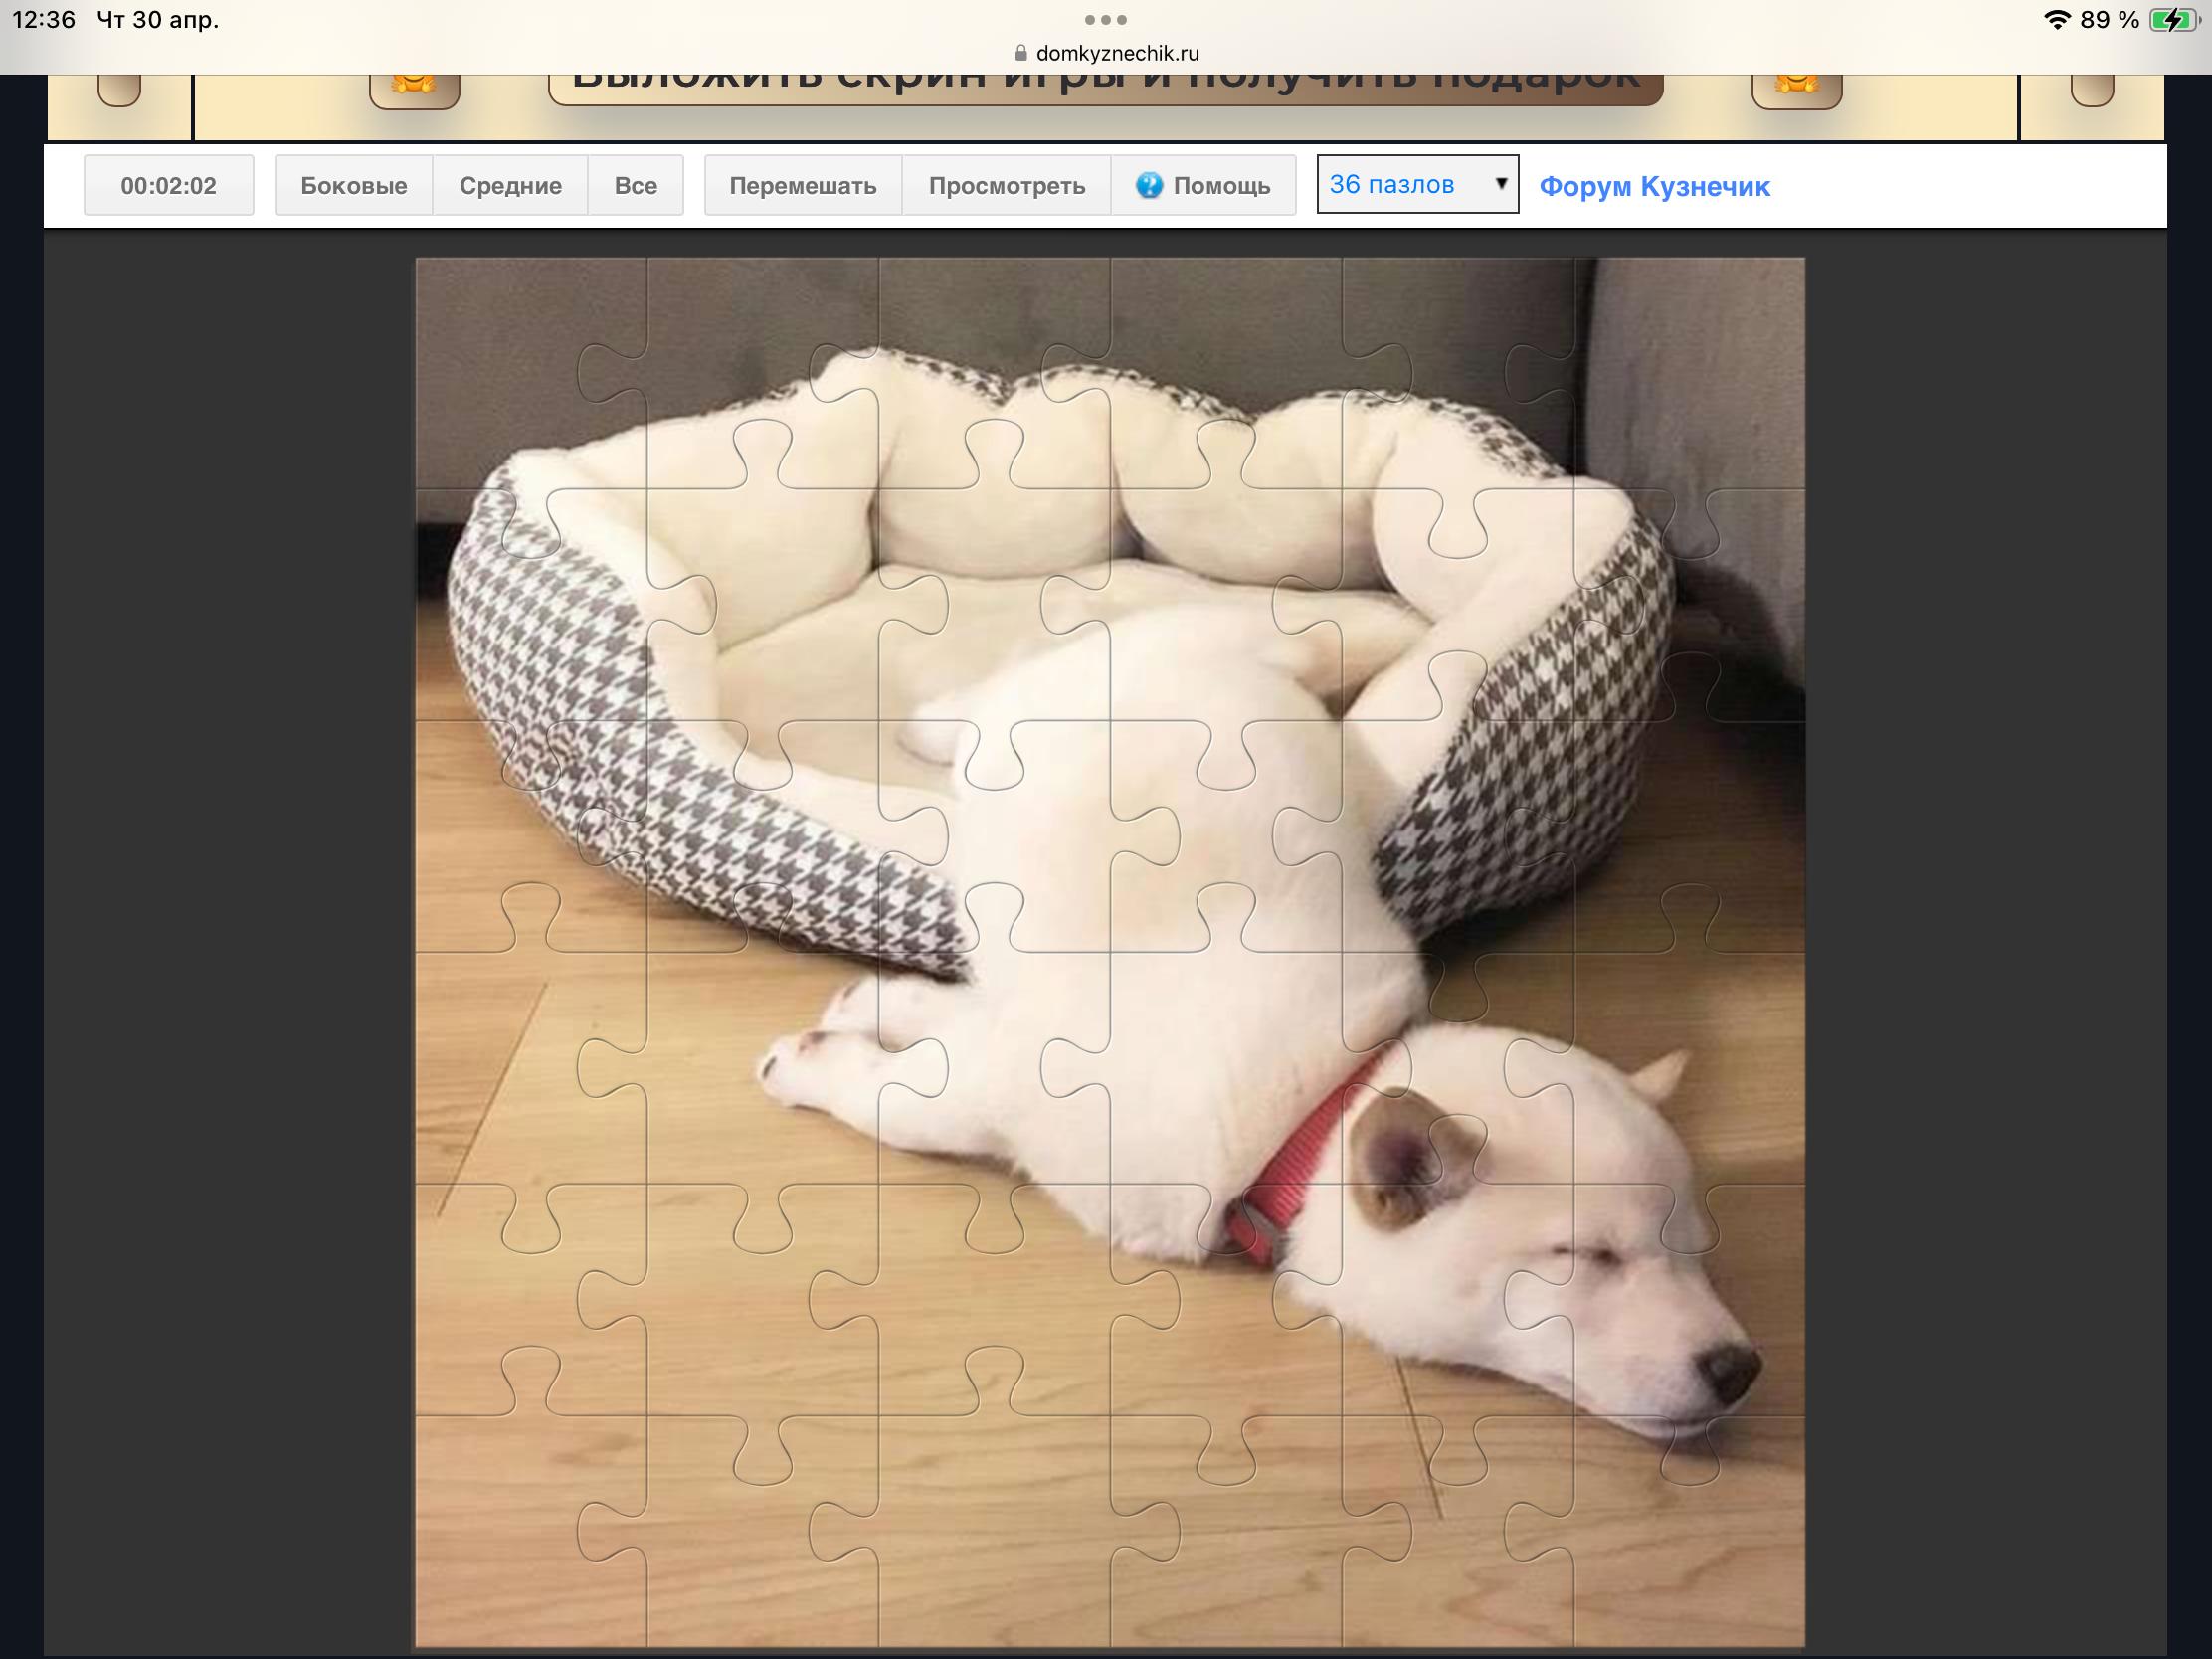The image size is (2212, 1659).
Task: Tap the three dots at screen top
Action: pos(1105,19)
